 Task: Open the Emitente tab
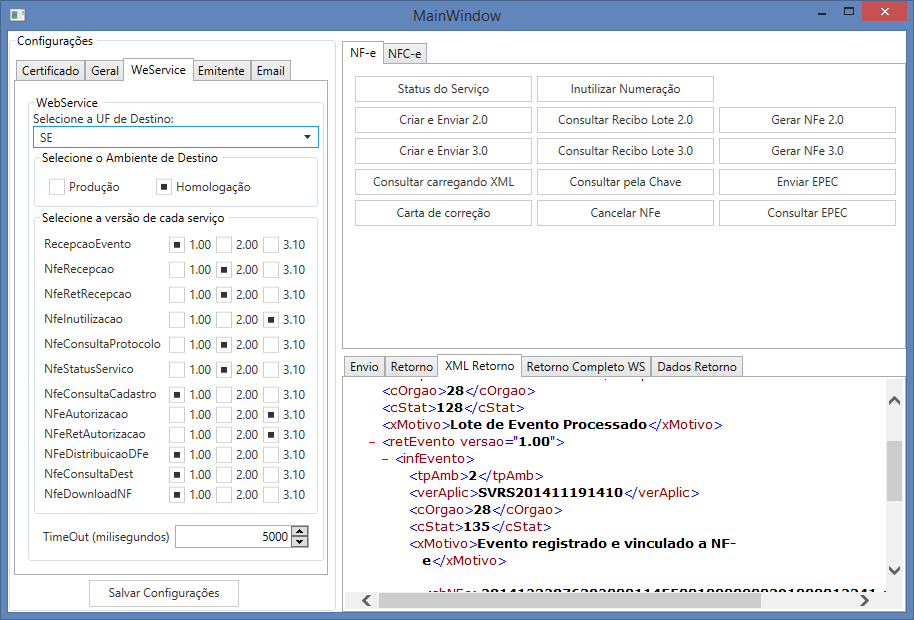pyautogui.click(x=221, y=71)
